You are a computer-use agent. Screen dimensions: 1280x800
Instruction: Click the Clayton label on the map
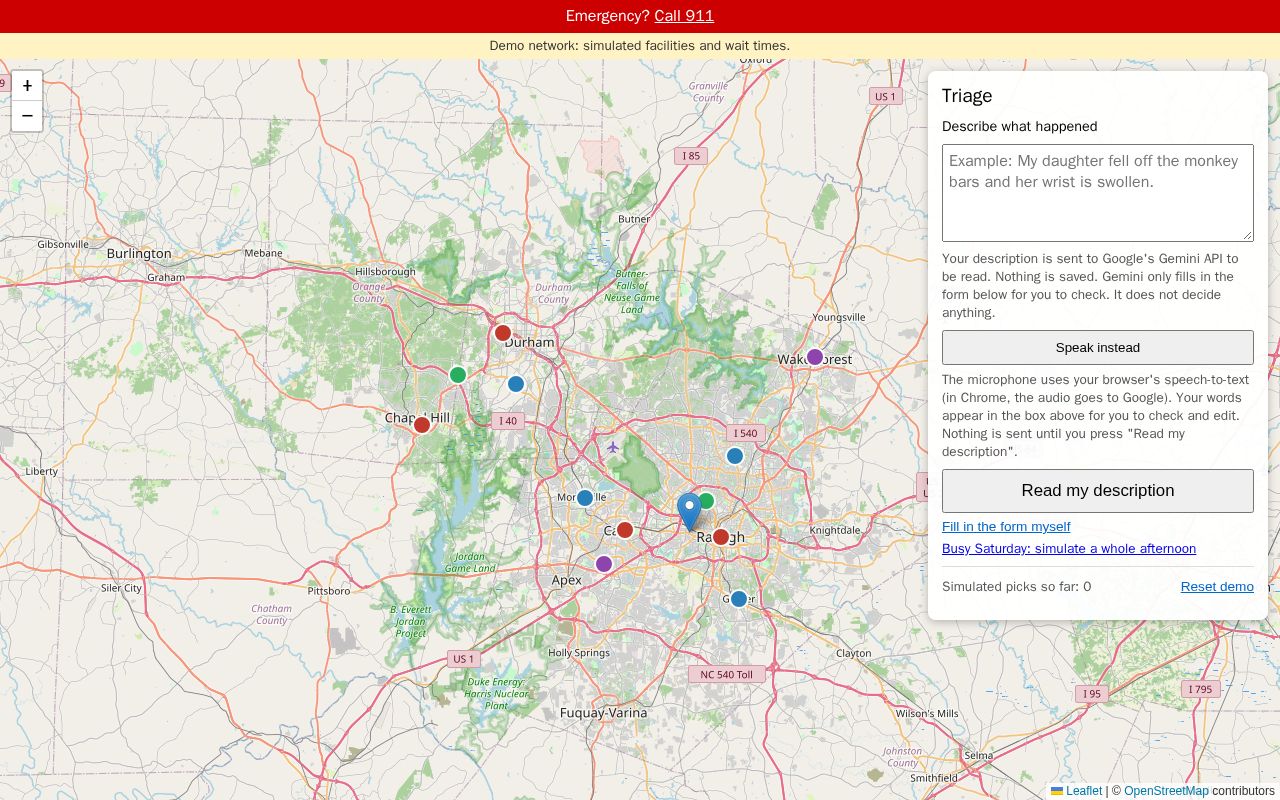[853, 653]
